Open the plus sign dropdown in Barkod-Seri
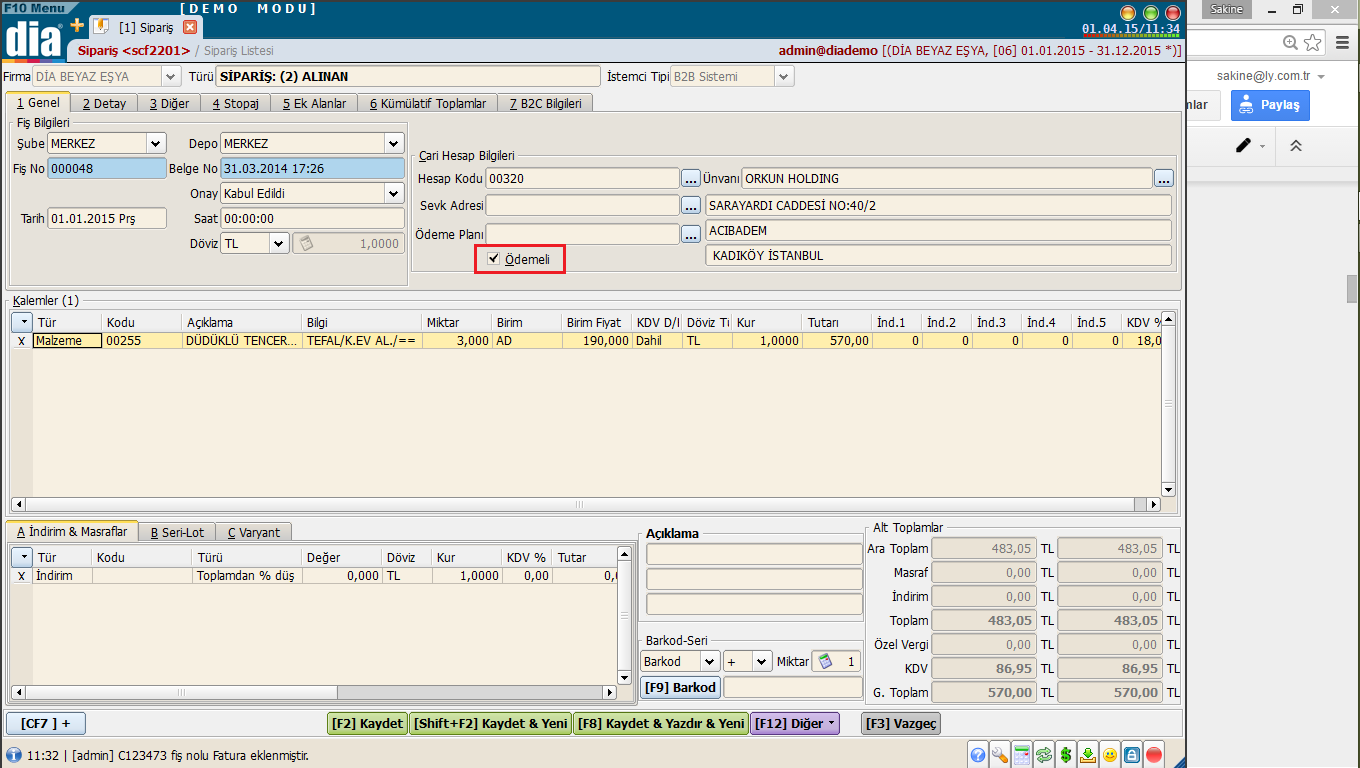1360x768 pixels. point(762,661)
